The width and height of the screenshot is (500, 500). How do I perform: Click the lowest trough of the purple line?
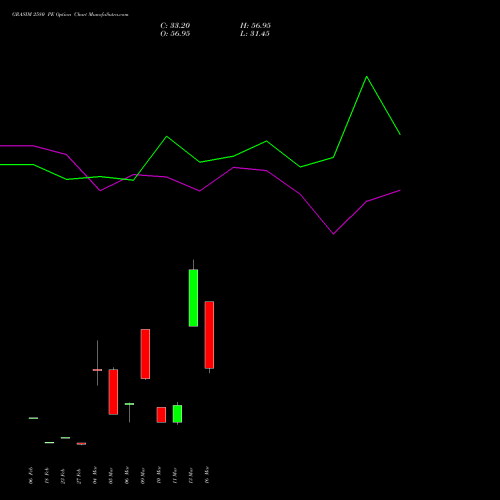click(333, 234)
